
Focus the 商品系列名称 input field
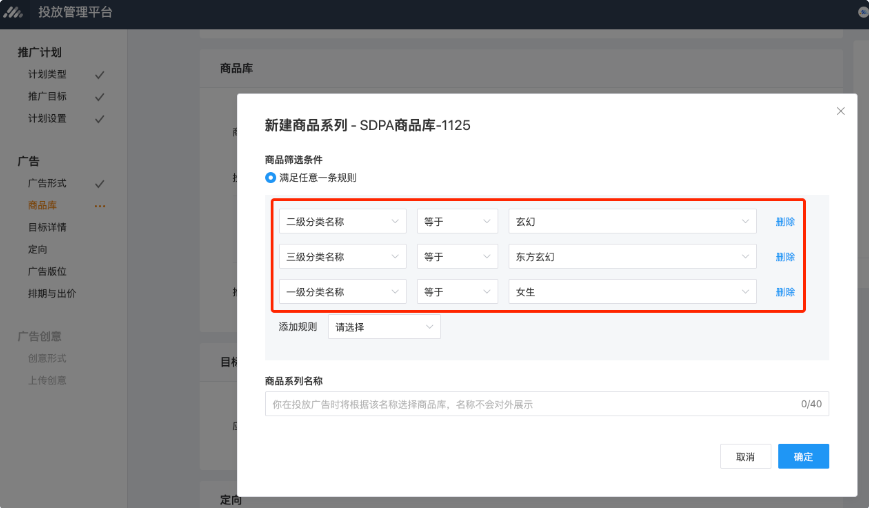[x=547, y=404]
